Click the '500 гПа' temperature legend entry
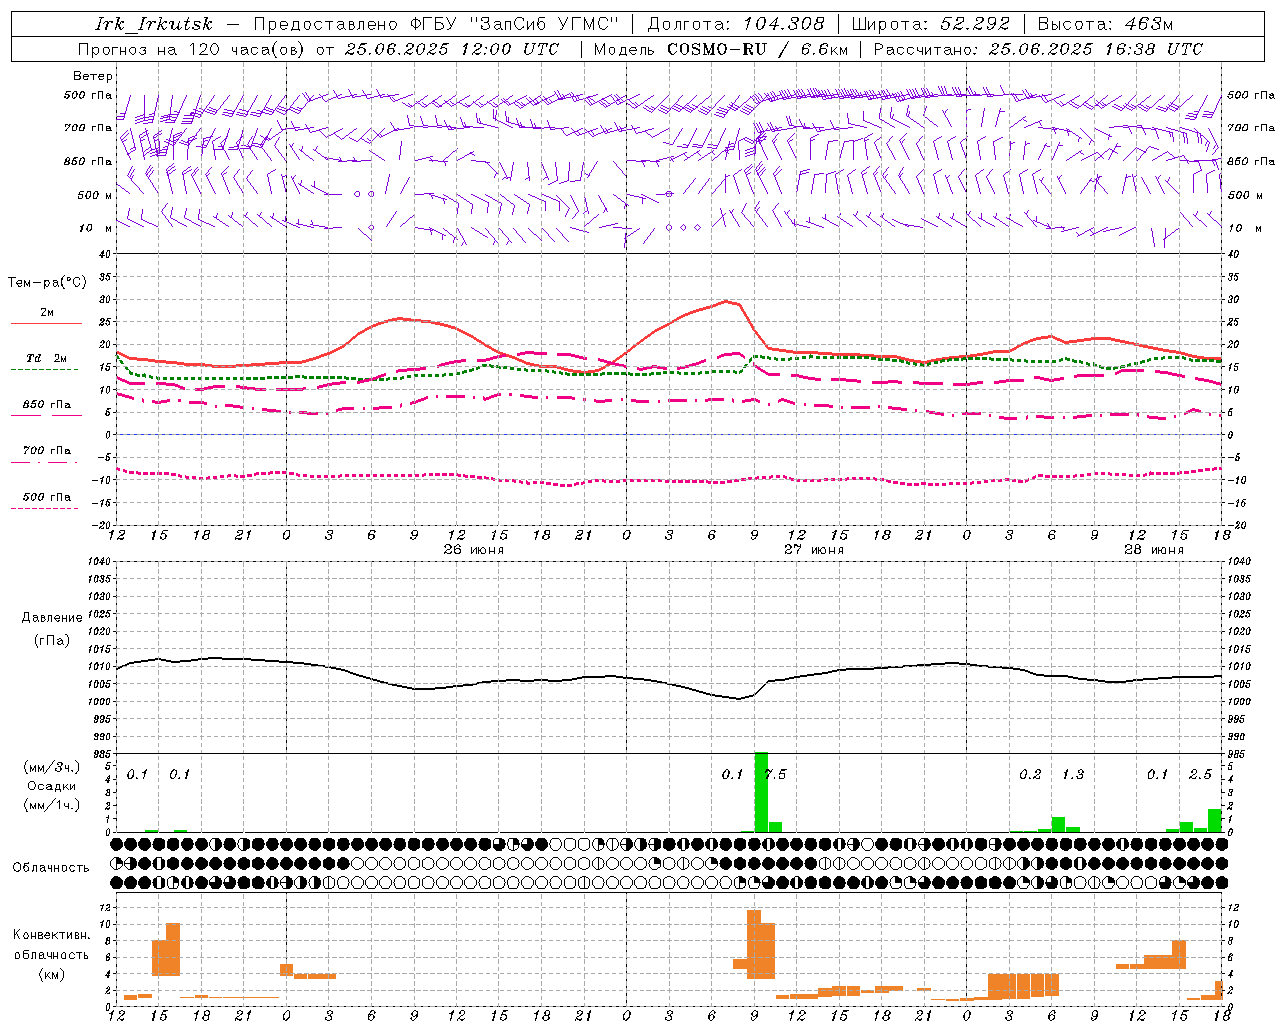This screenshot has width=1280, height=1024. point(47,497)
